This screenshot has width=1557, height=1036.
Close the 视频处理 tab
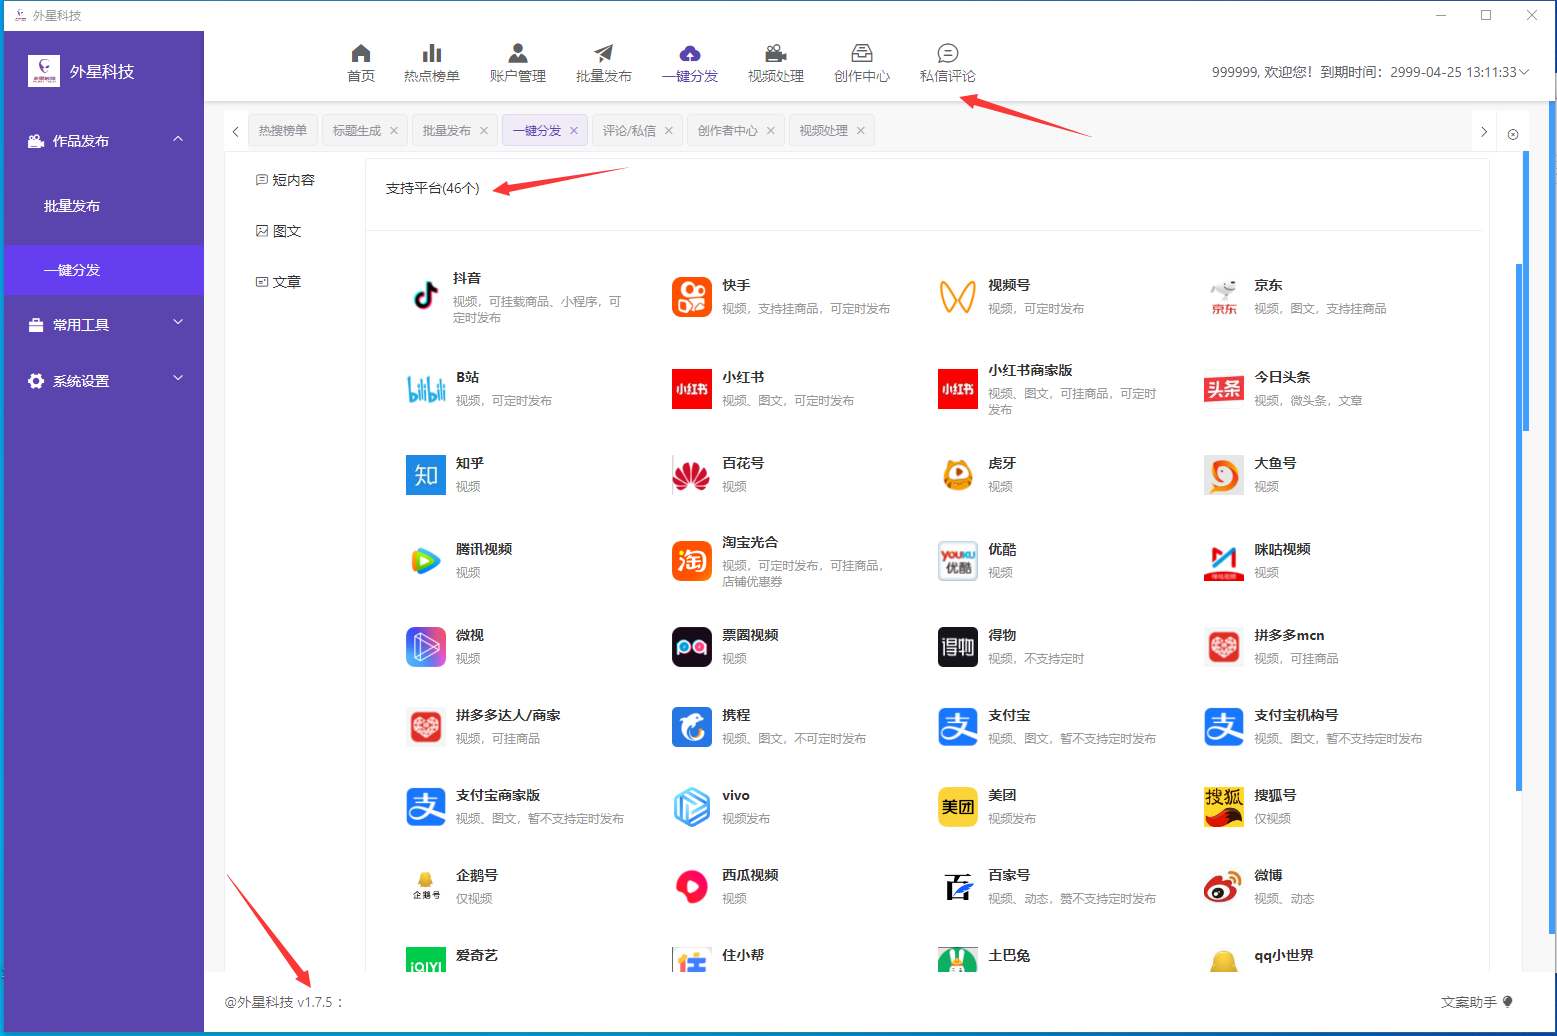[860, 131]
